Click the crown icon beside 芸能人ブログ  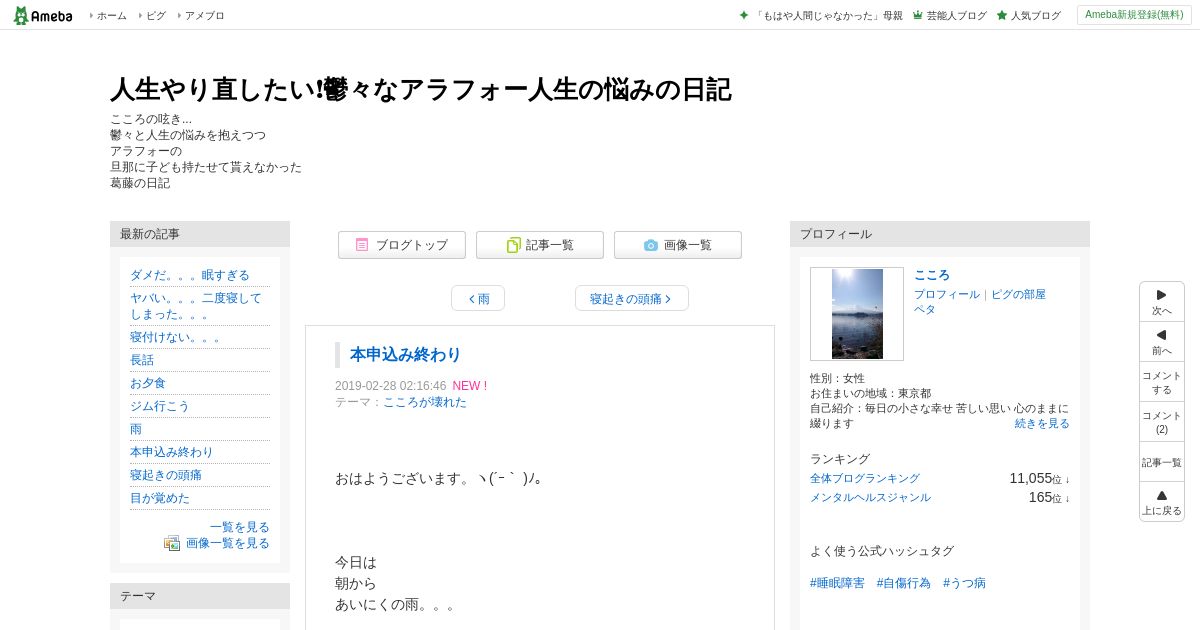[918, 16]
